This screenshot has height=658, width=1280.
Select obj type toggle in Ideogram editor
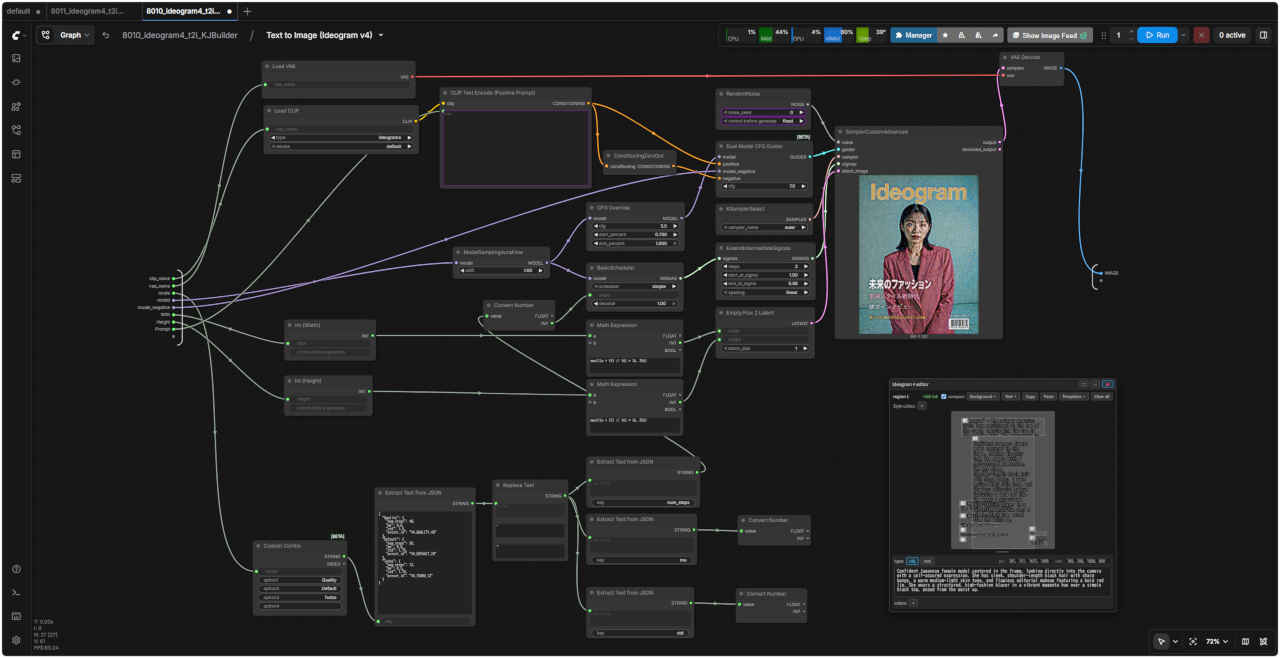[x=912, y=561]
